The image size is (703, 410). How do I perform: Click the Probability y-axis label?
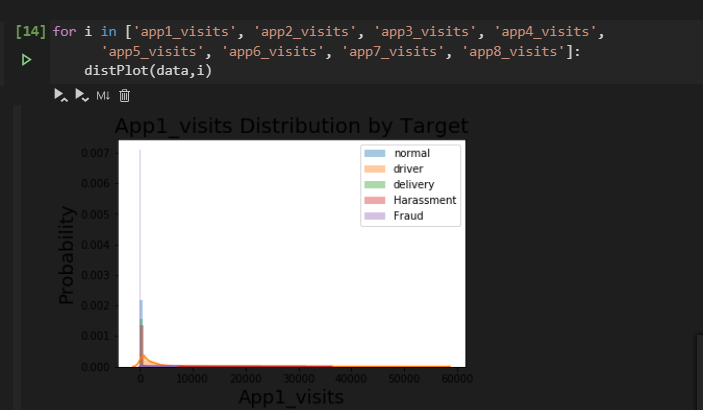pyautogui.click(x=66, y=255)
